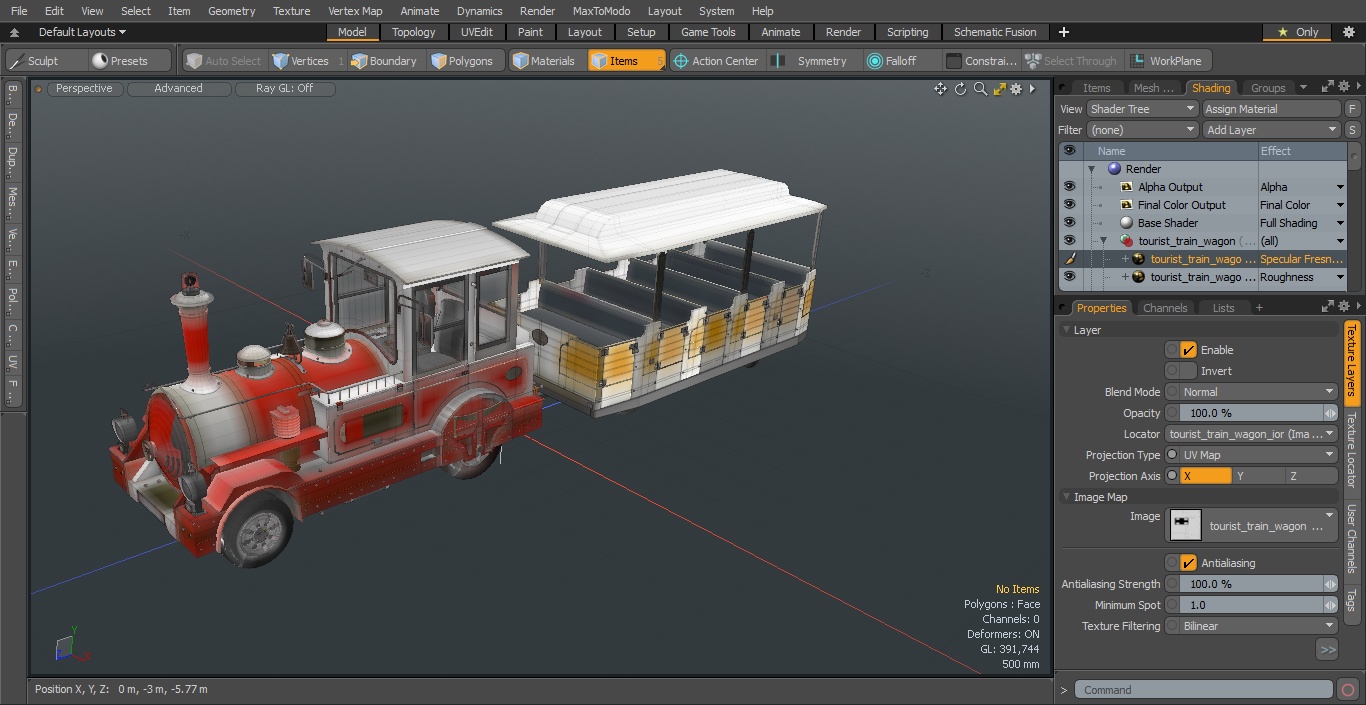Click the record button beside Command field
The image size is (1366, 705).
pos(1347,690)
